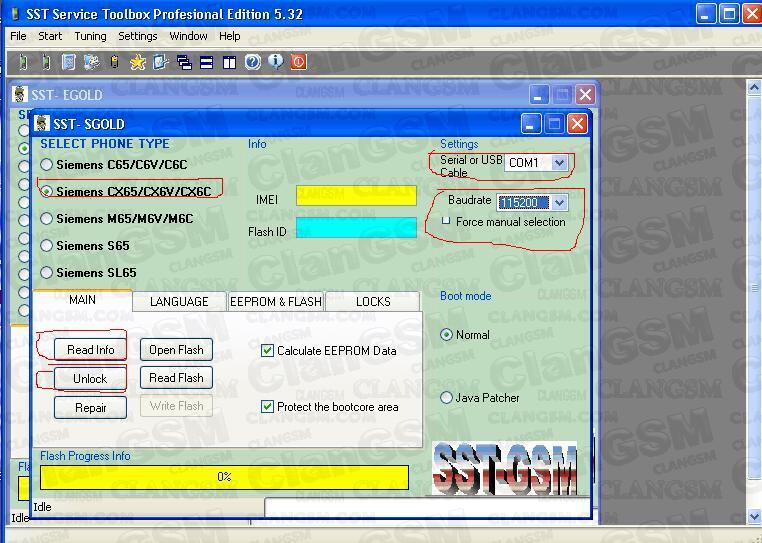Open the Baudrate 115200 dropdown

click(x=559, y=202)
